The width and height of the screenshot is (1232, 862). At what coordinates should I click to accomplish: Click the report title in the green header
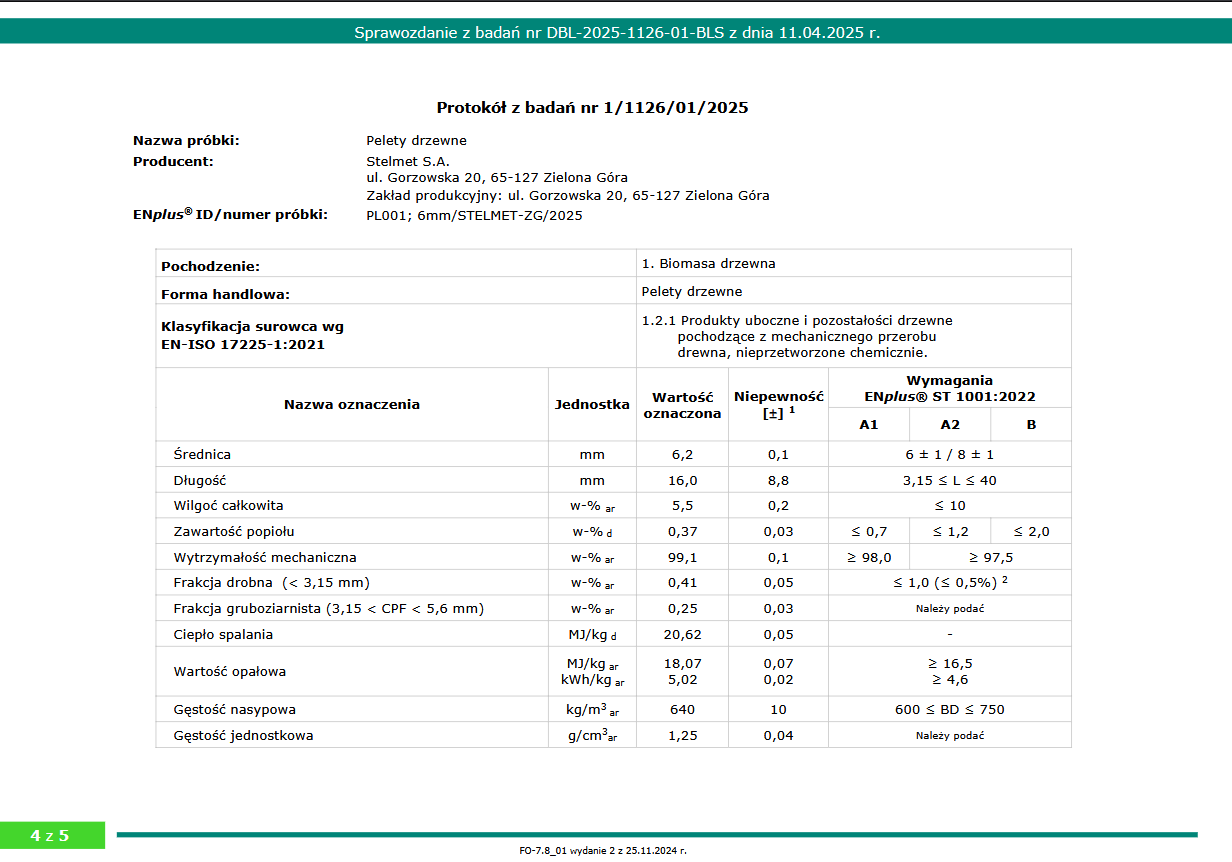coord(616,32)
